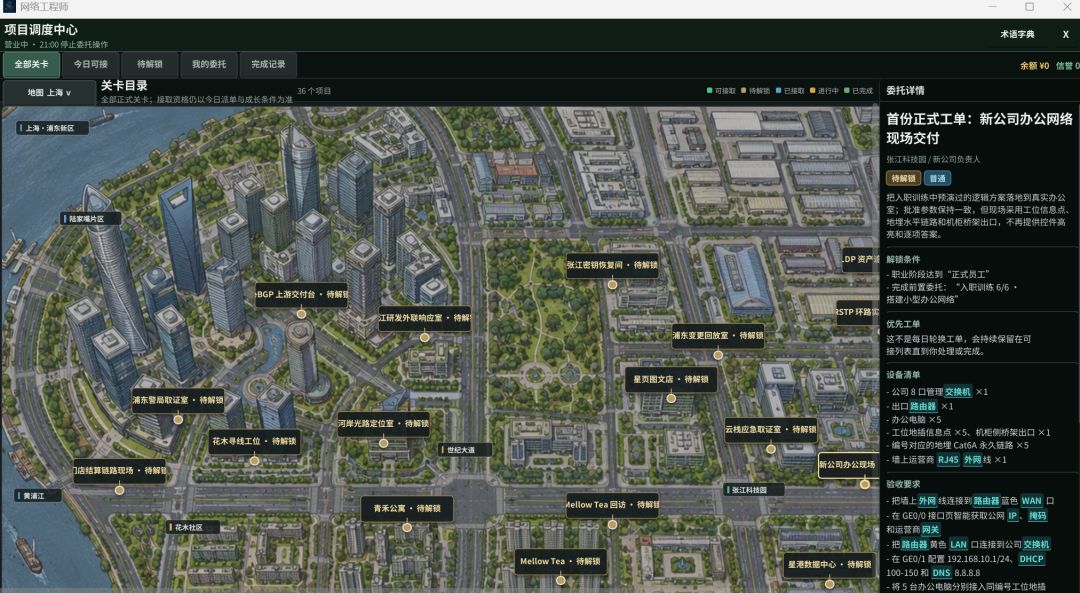Click the Mellow Tea 回访 map pin
Image resolution: width=1080 pixels, height=593 pixels.
[612, 524]
